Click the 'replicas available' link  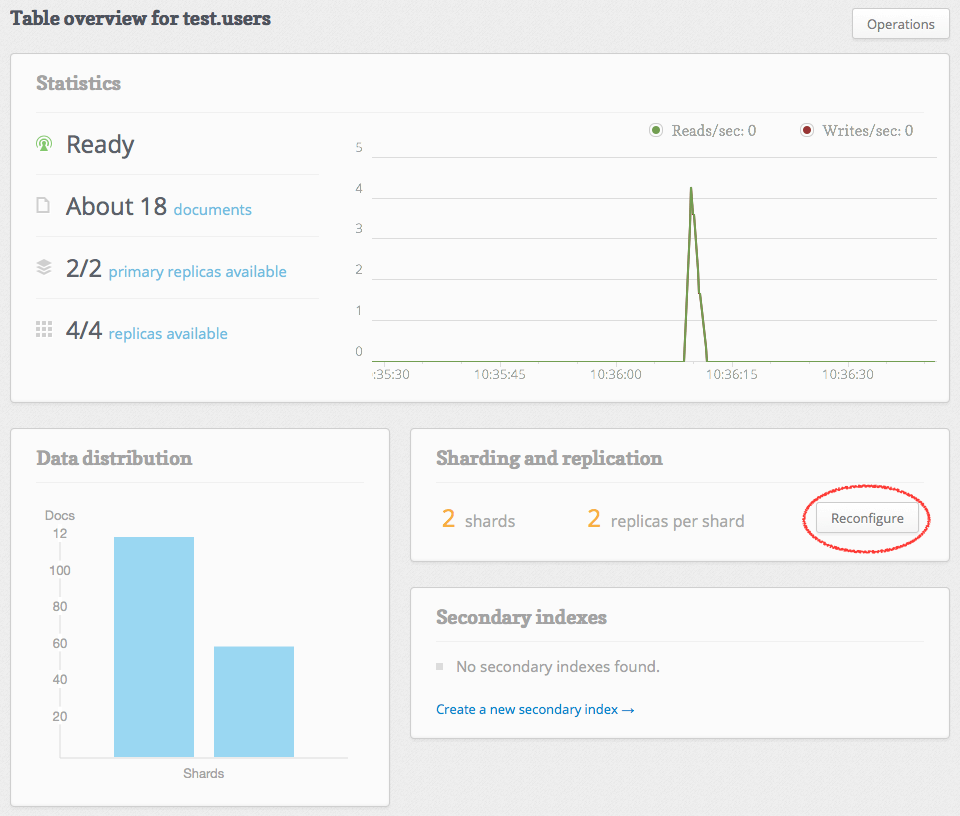coord(167,334)
